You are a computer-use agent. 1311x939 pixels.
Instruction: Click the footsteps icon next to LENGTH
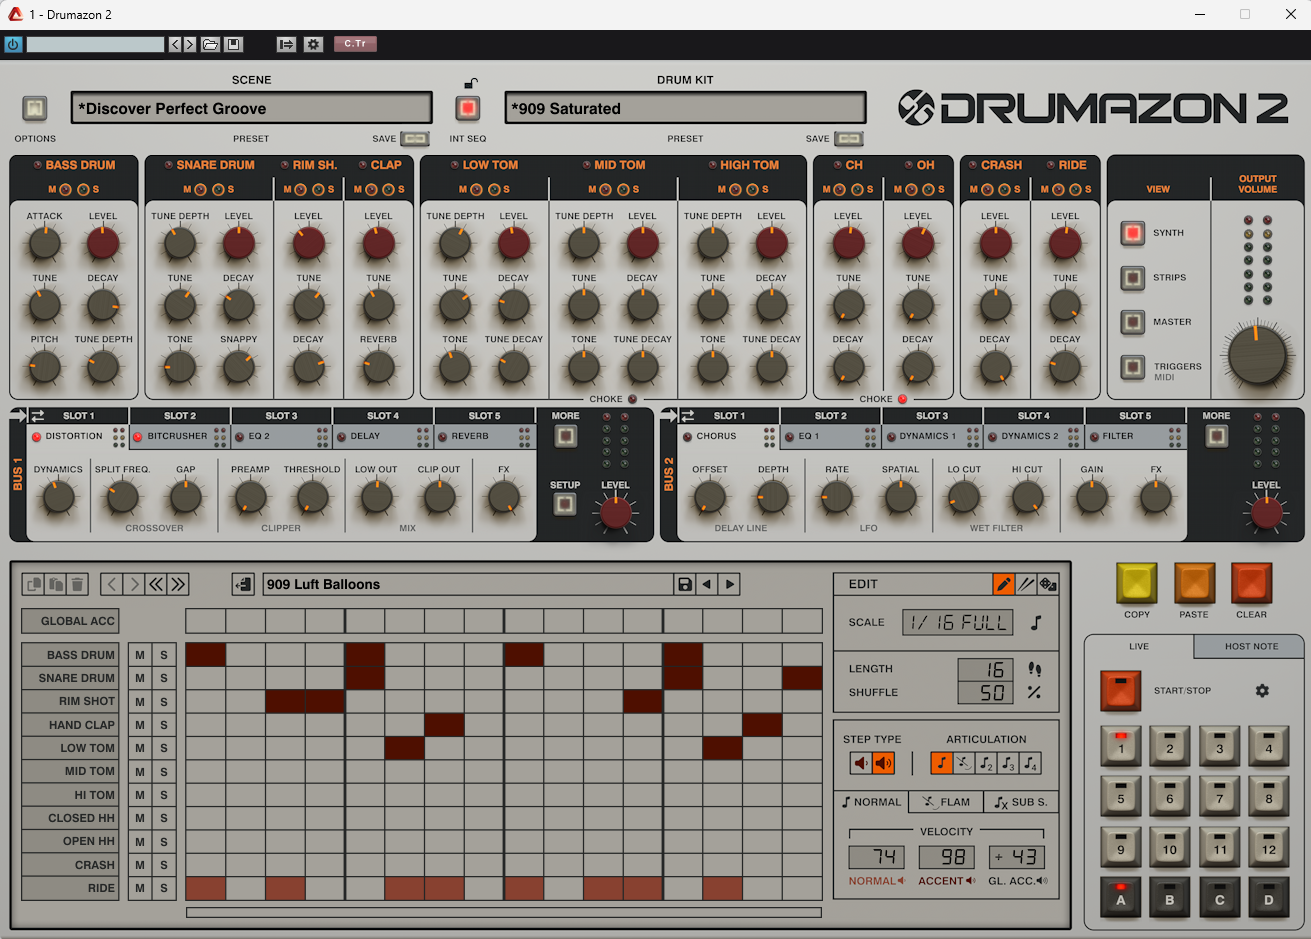point(1034,669)
